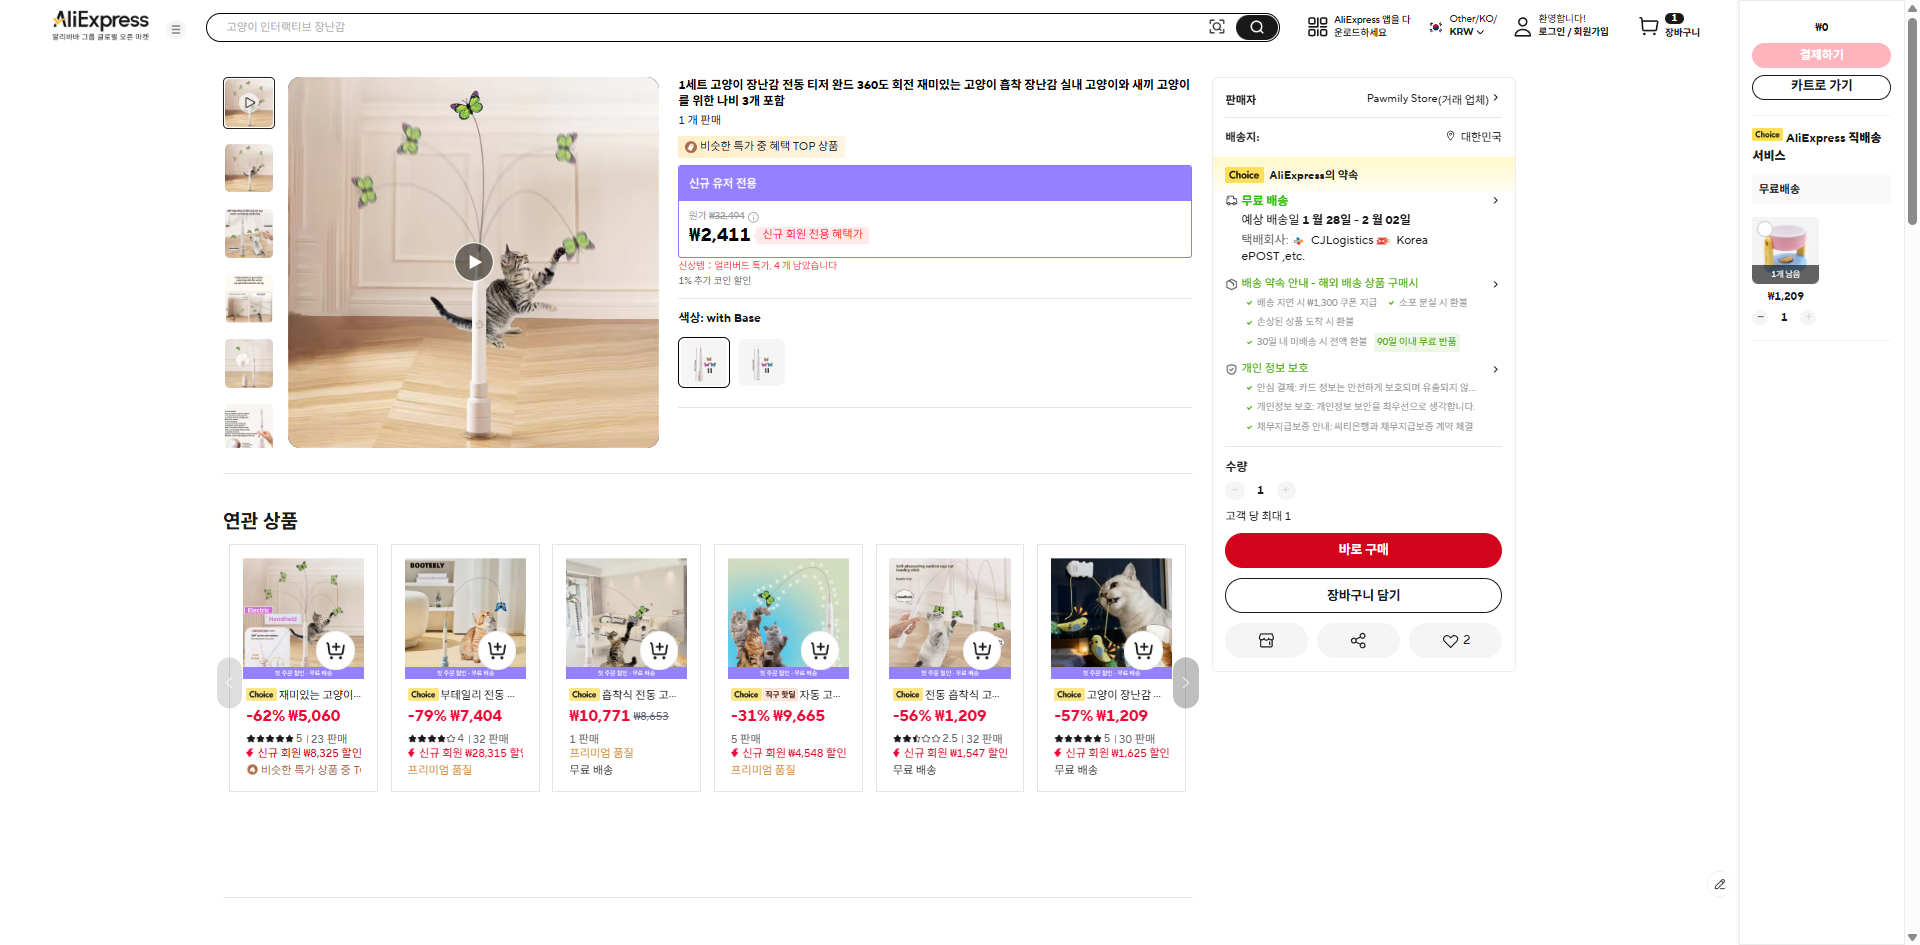The width and height of the screenshot is (1920, 945).
Task: Click the red '바로 구매' buy now button
Action: point(1362,550)
